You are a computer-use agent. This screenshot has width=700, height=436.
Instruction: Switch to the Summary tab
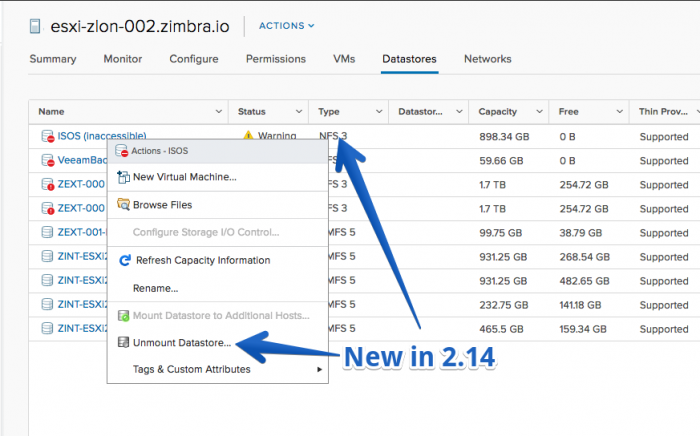click(53, 59)
